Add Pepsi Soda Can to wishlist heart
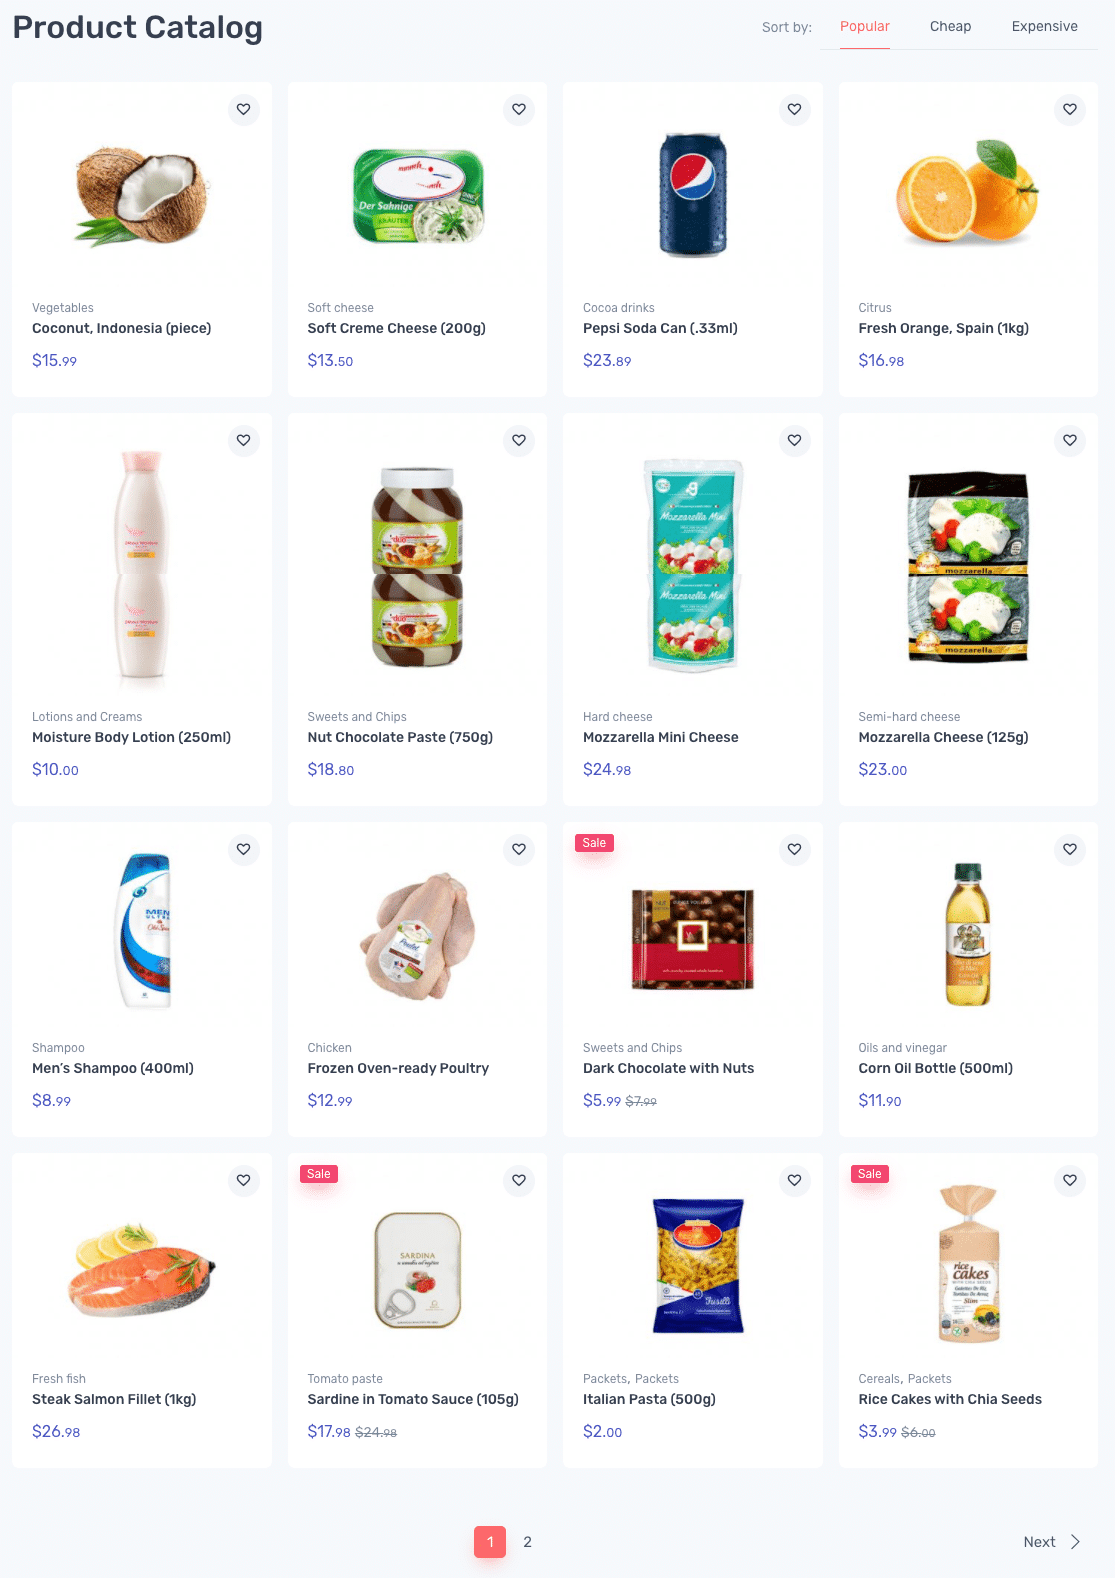The image size is (1115, 1578). click(x=794, y=109)
